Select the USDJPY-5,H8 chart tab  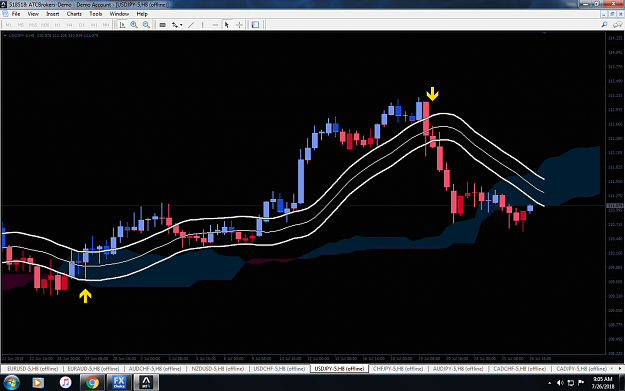(x=339, y=369)
